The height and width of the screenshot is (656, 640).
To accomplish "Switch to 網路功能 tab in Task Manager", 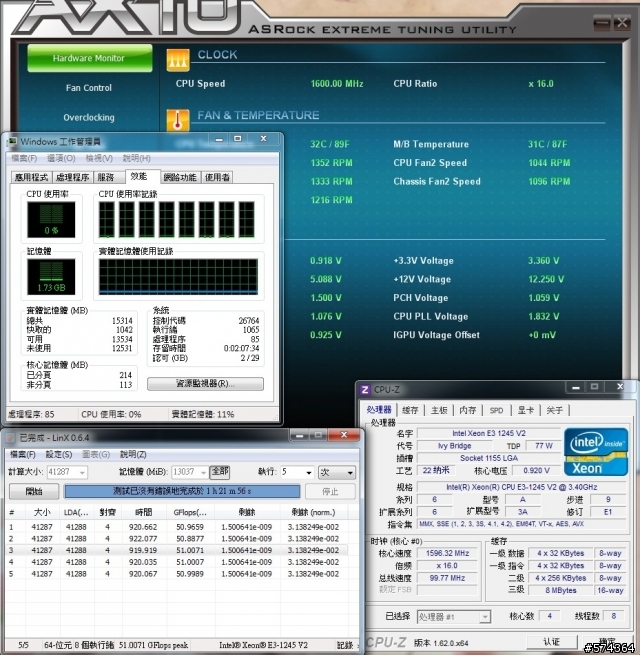I will pos(180,177).
